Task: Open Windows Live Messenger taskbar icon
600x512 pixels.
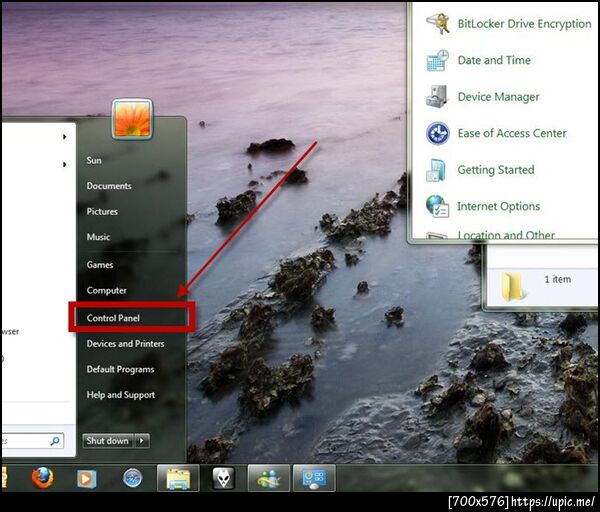Action: [x=269, y=478]
